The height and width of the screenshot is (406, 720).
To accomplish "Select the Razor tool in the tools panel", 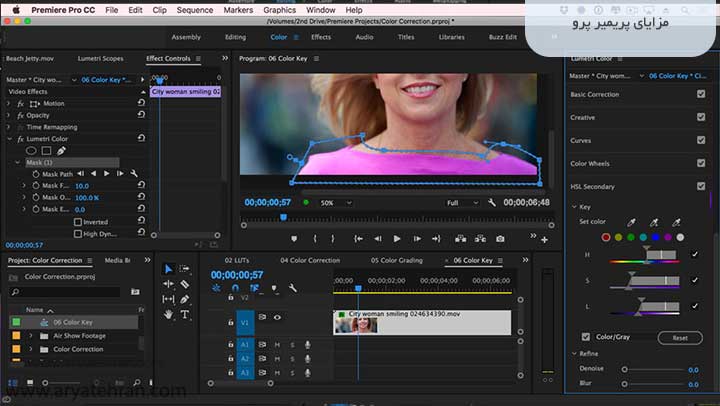I will point(185,285).
